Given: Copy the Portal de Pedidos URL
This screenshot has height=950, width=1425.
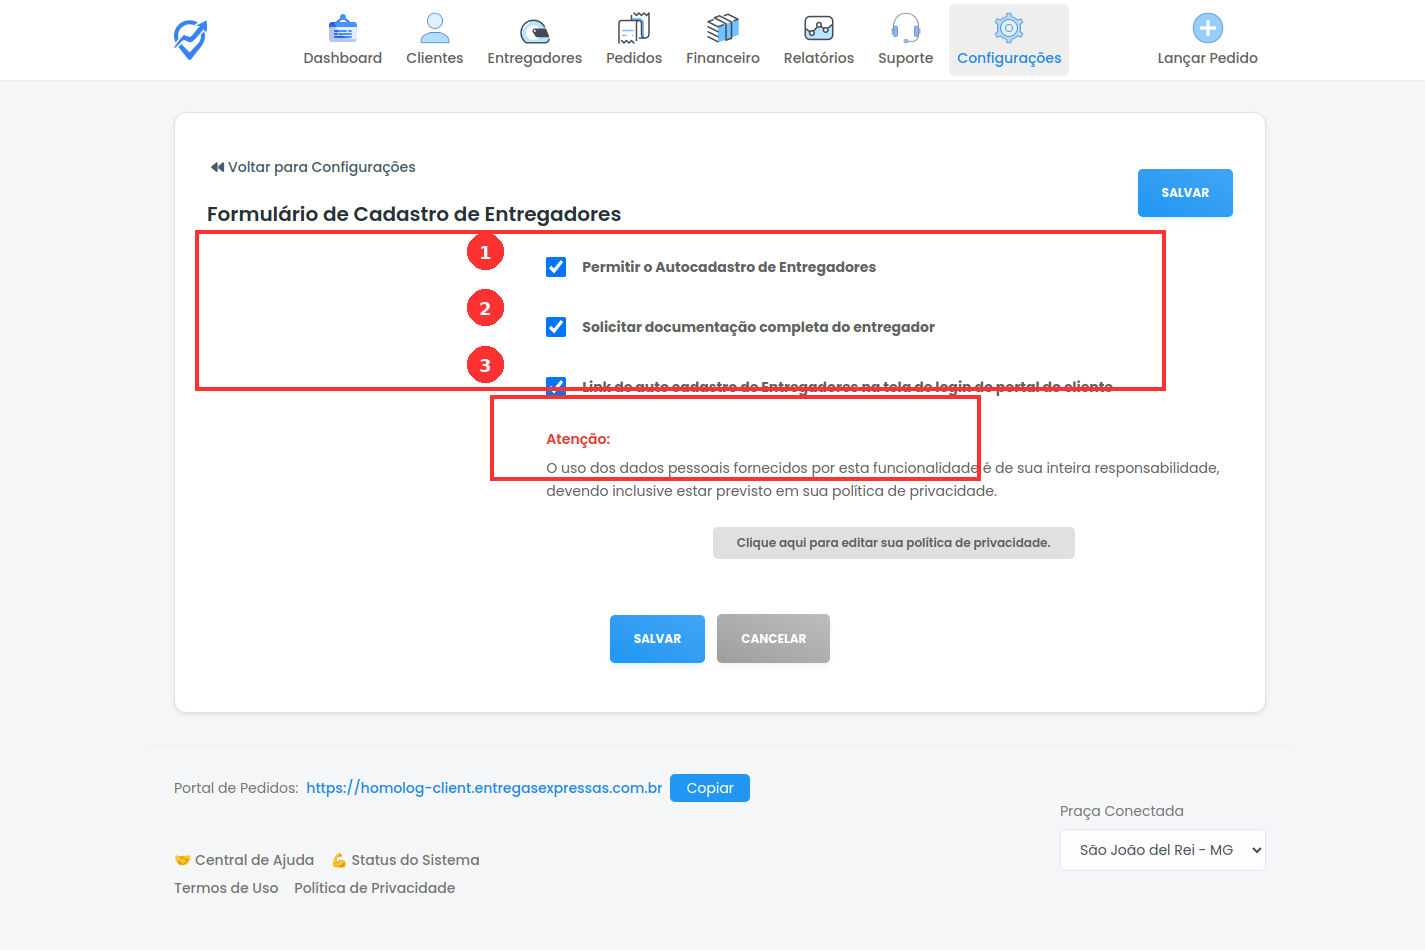Looking at the screenshot, I should point(710,787).
